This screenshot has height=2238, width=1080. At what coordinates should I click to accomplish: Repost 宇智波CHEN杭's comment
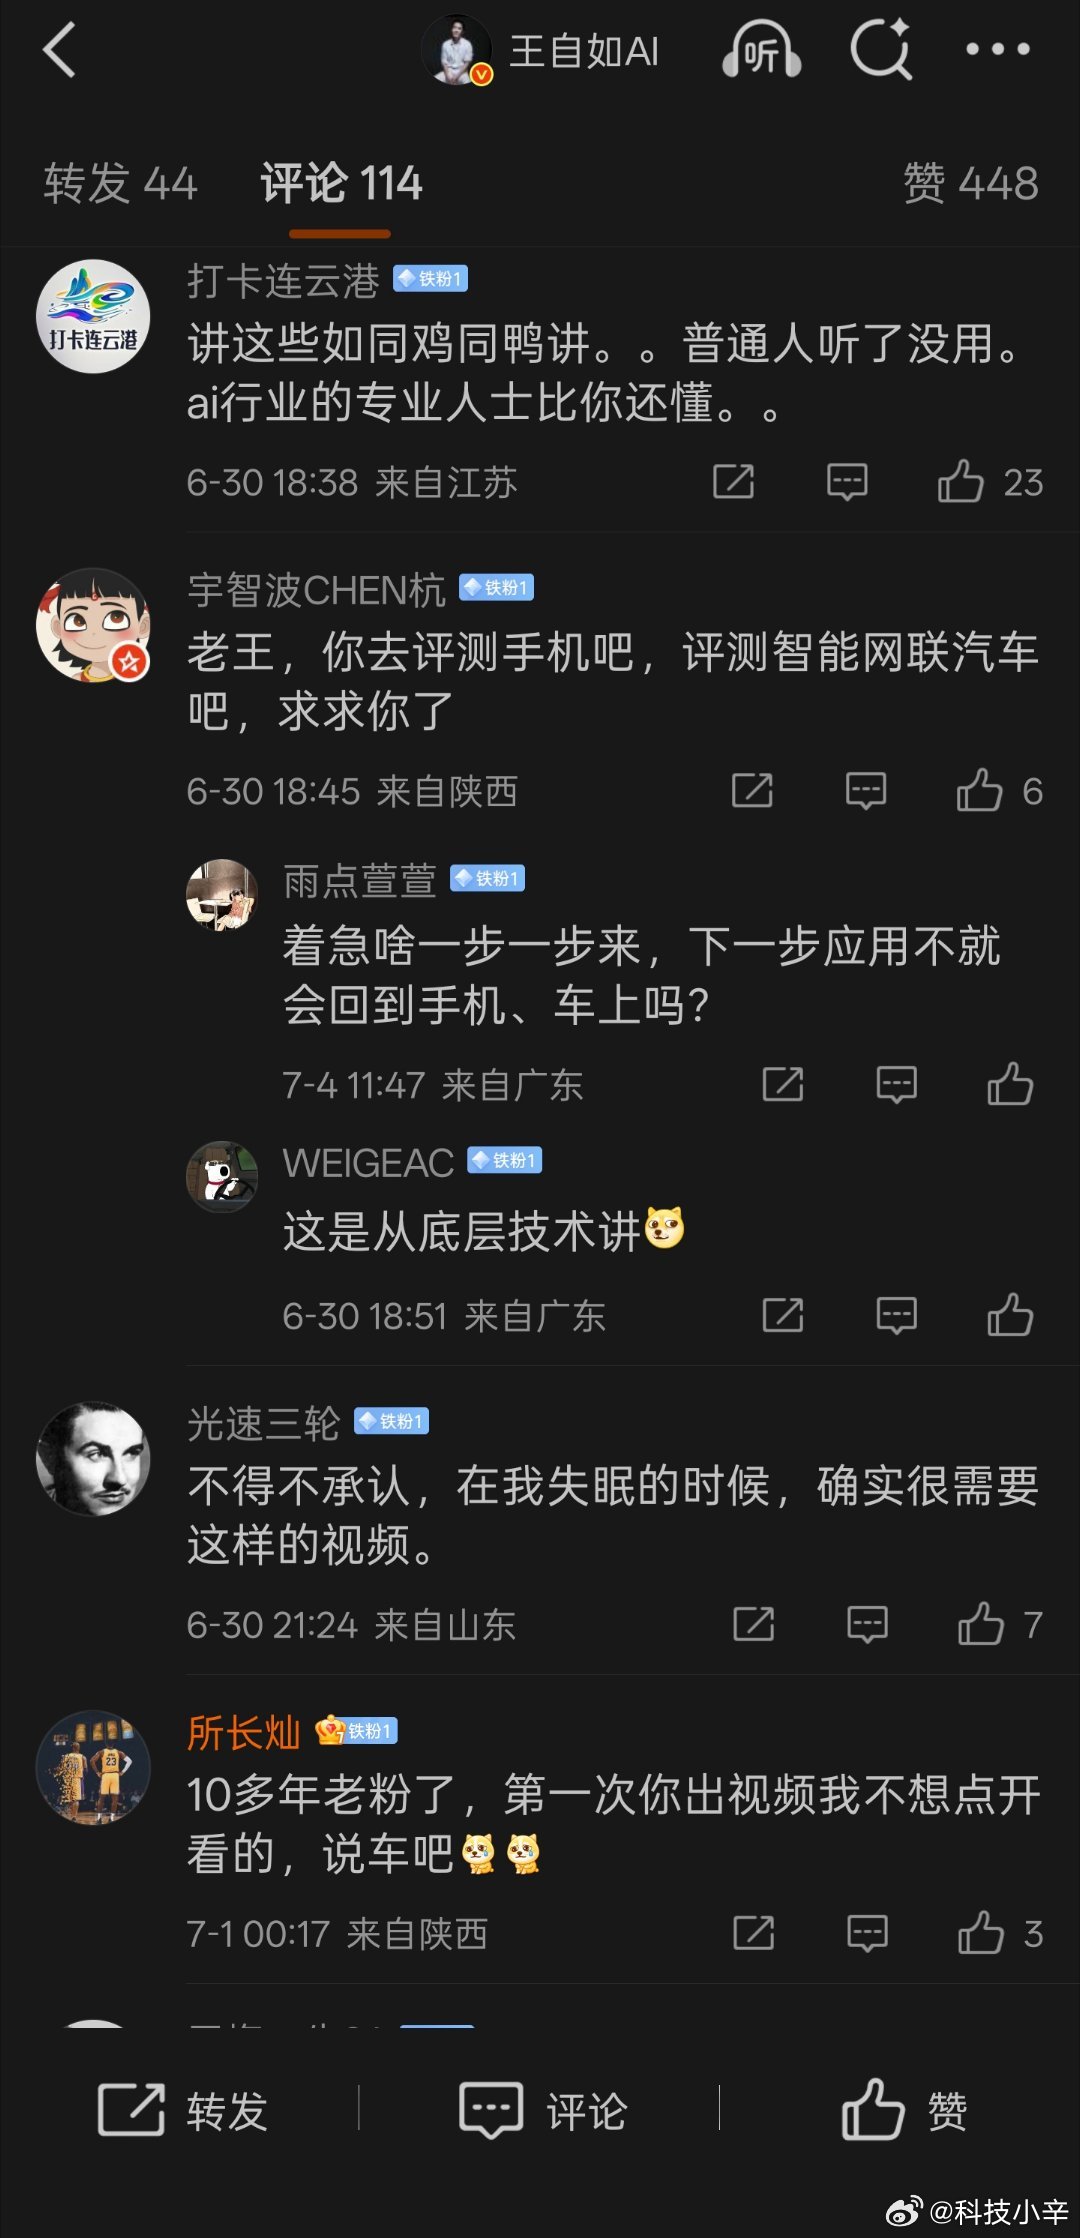pos(752,791)
